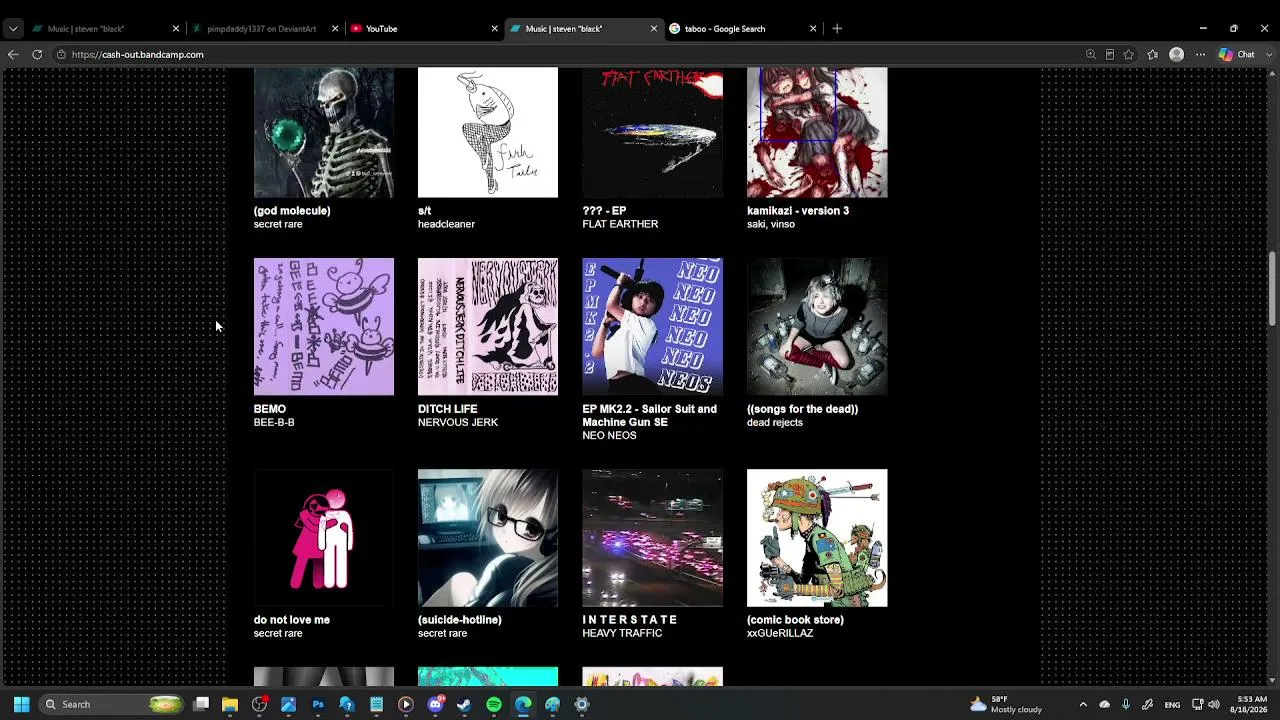
Task: Open Photoshop from the taskbar
Action: [x=318, y=704]
